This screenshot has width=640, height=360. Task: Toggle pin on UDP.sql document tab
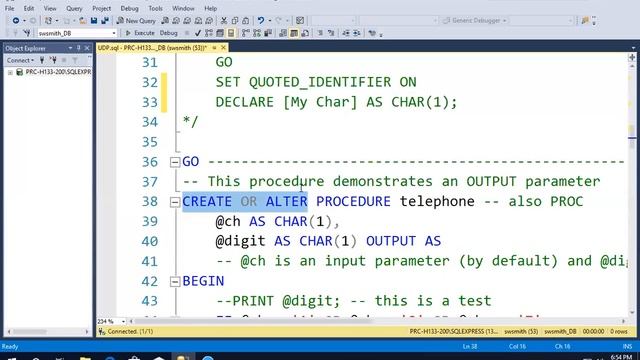(x=214, y=48)
